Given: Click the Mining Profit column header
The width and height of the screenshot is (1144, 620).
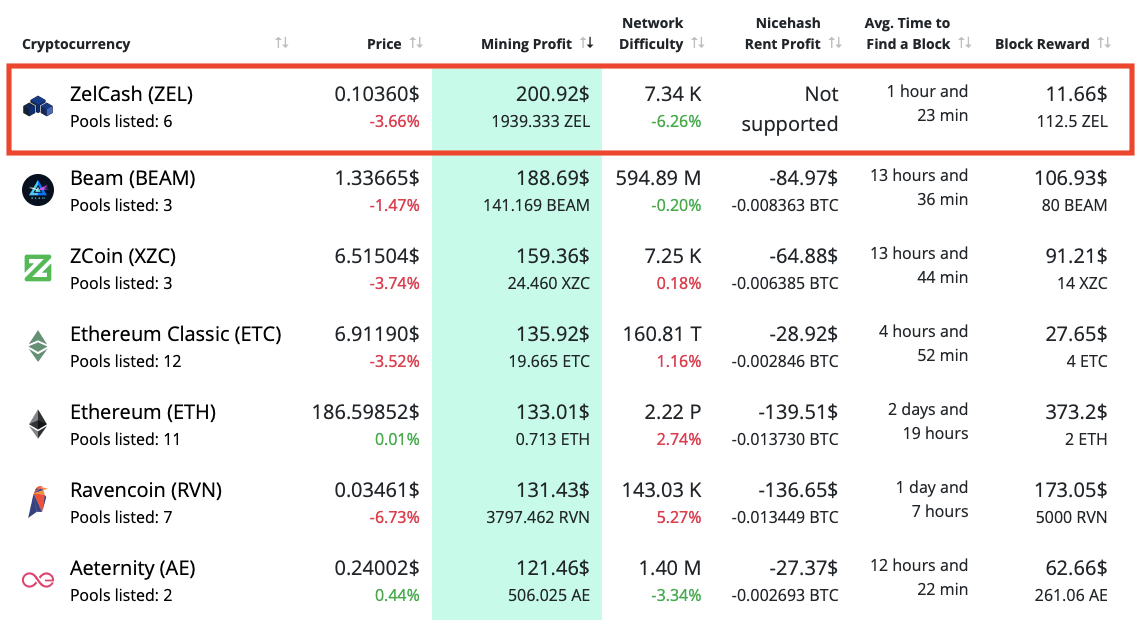Looking at the screenshot, I should click(526, 44).
